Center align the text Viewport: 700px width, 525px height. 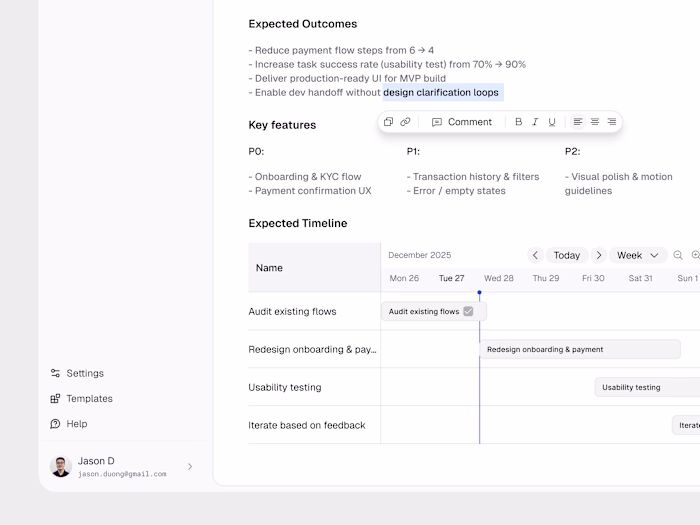point(595,122)
